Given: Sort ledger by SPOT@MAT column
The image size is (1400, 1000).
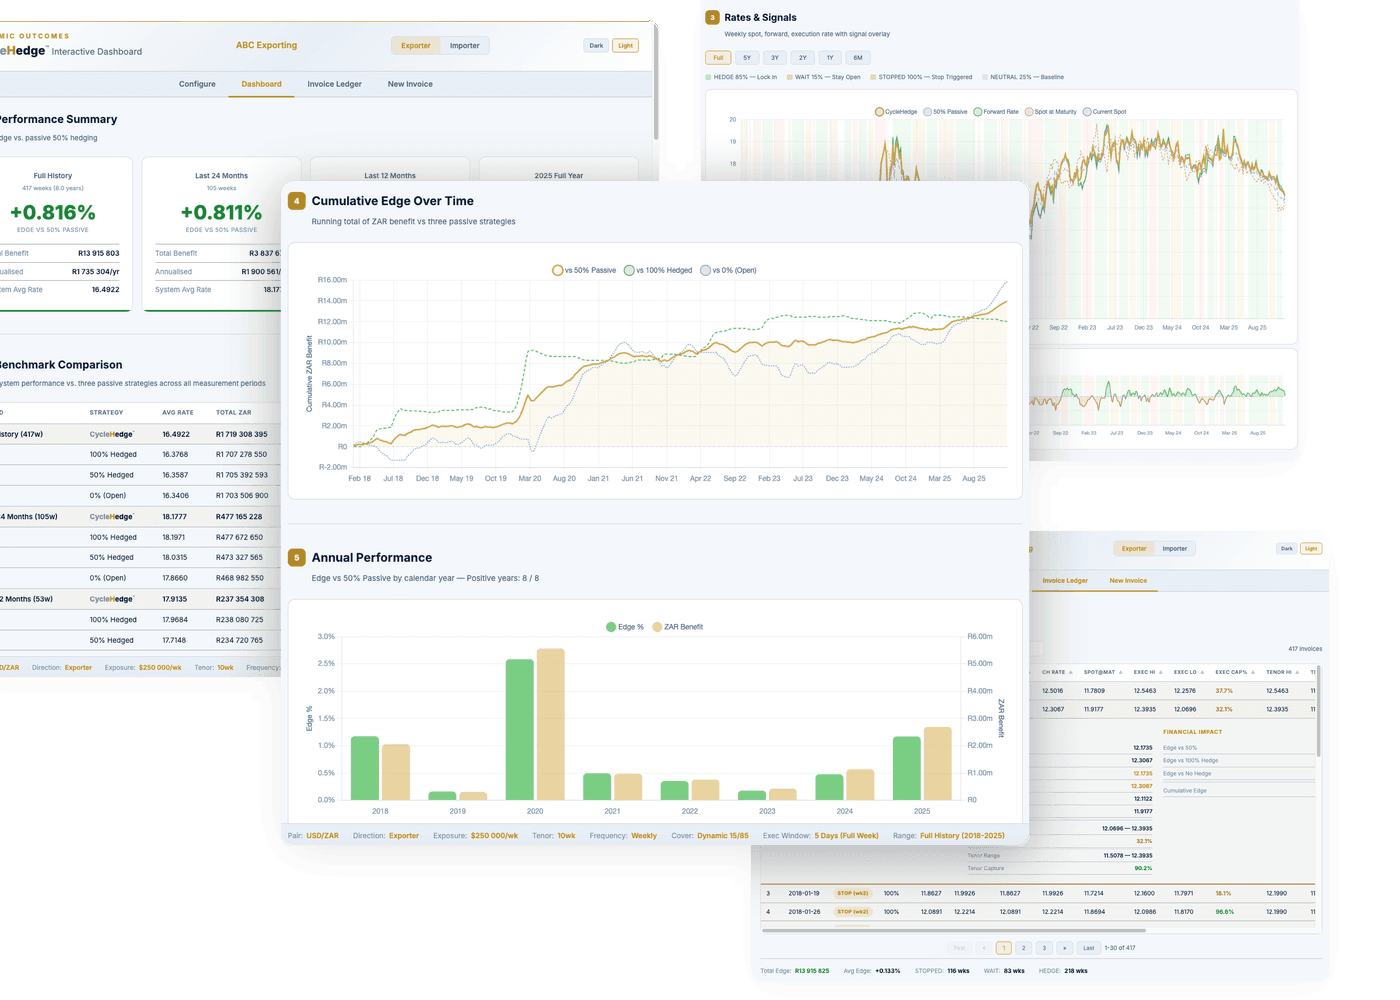Looking at the screenshot, I should tap(1102, 672).
